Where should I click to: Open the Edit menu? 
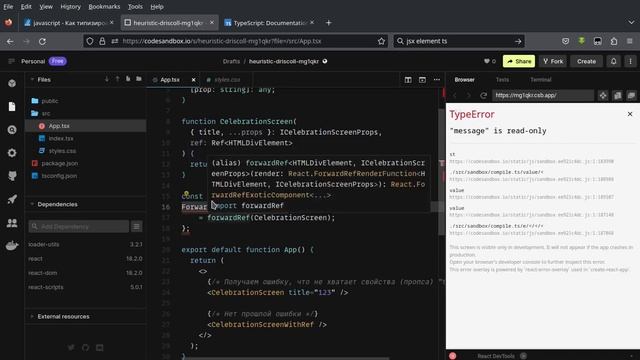(x=26, y=7)
